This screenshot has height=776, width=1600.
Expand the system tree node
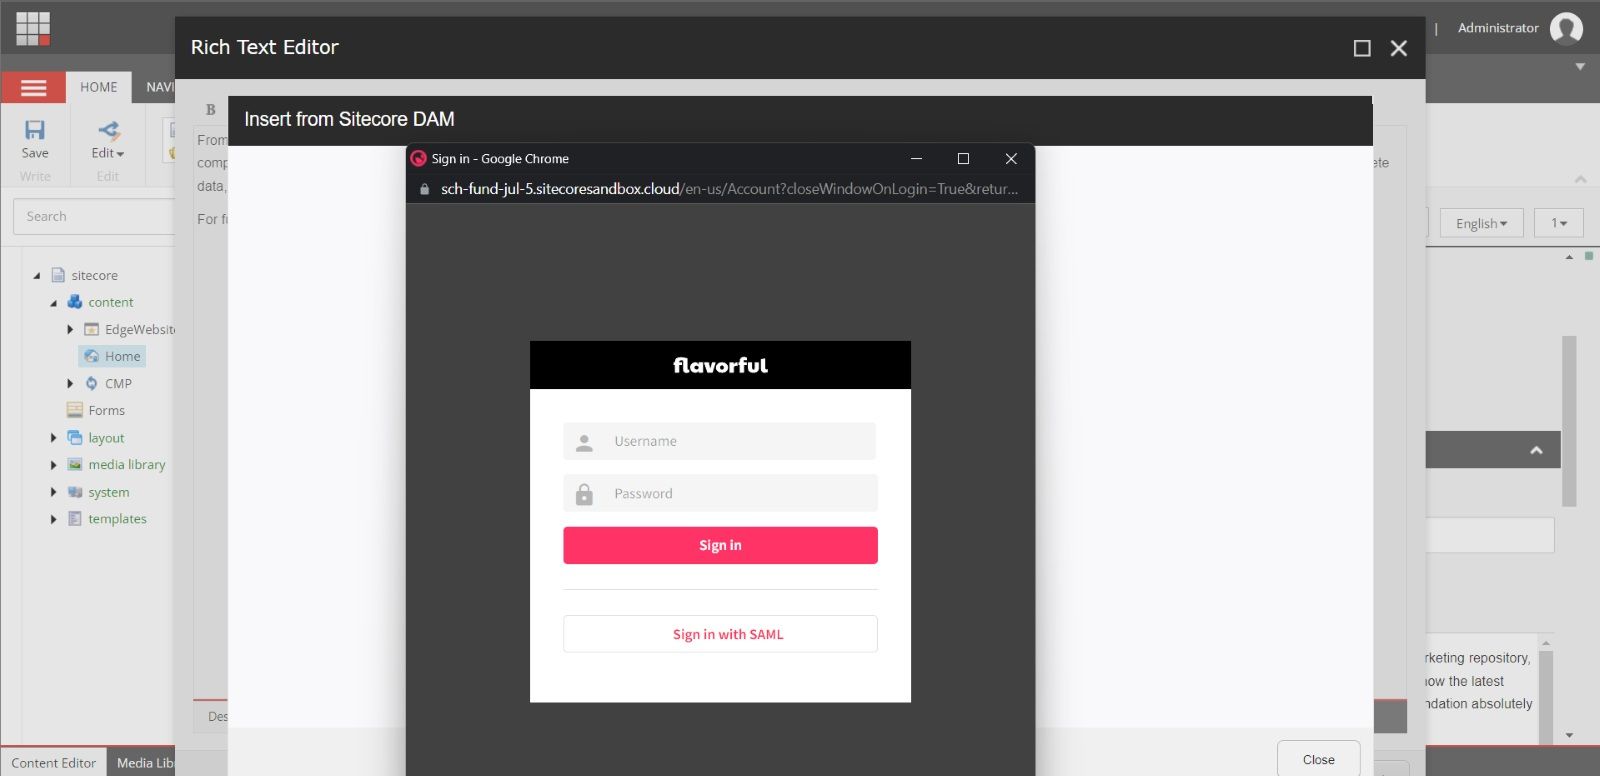tap(53, 492)
